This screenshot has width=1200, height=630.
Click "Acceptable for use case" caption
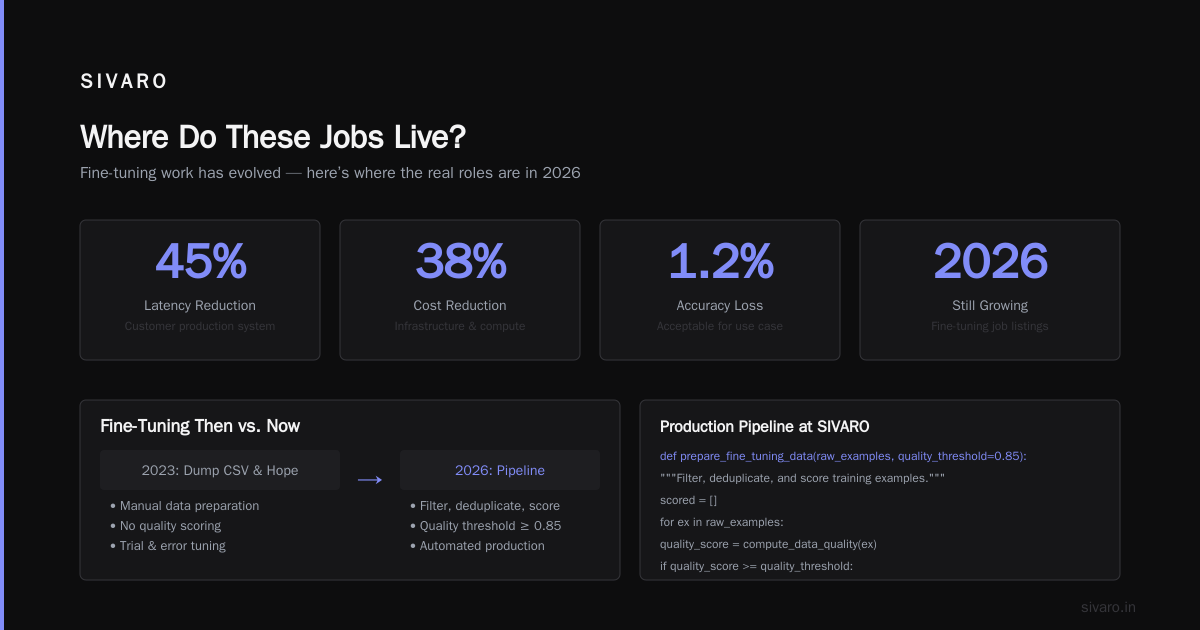pos(720,326)
